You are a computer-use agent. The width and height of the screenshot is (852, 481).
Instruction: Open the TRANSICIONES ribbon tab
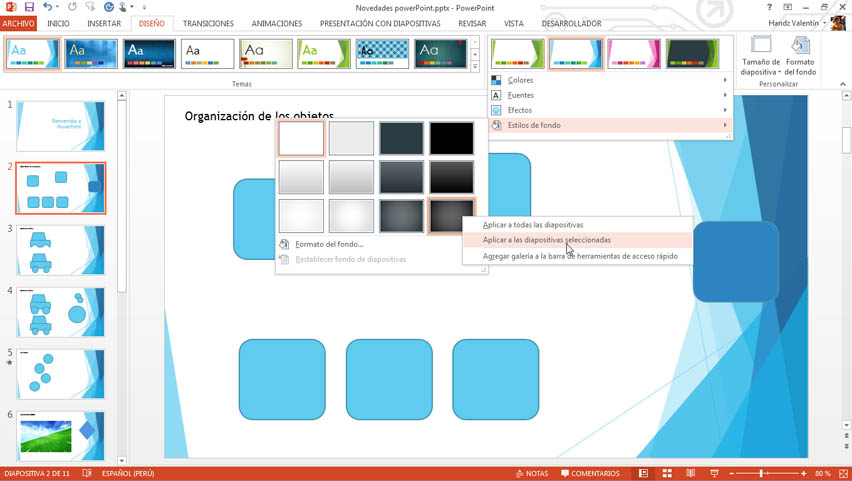tap(208, 23)
